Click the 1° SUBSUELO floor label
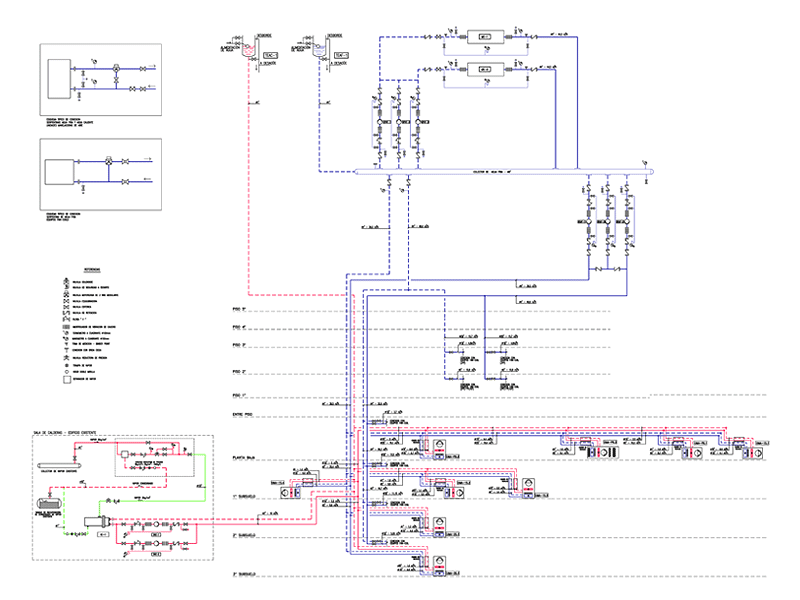800x600 pixels. click(x=247, y=496)
